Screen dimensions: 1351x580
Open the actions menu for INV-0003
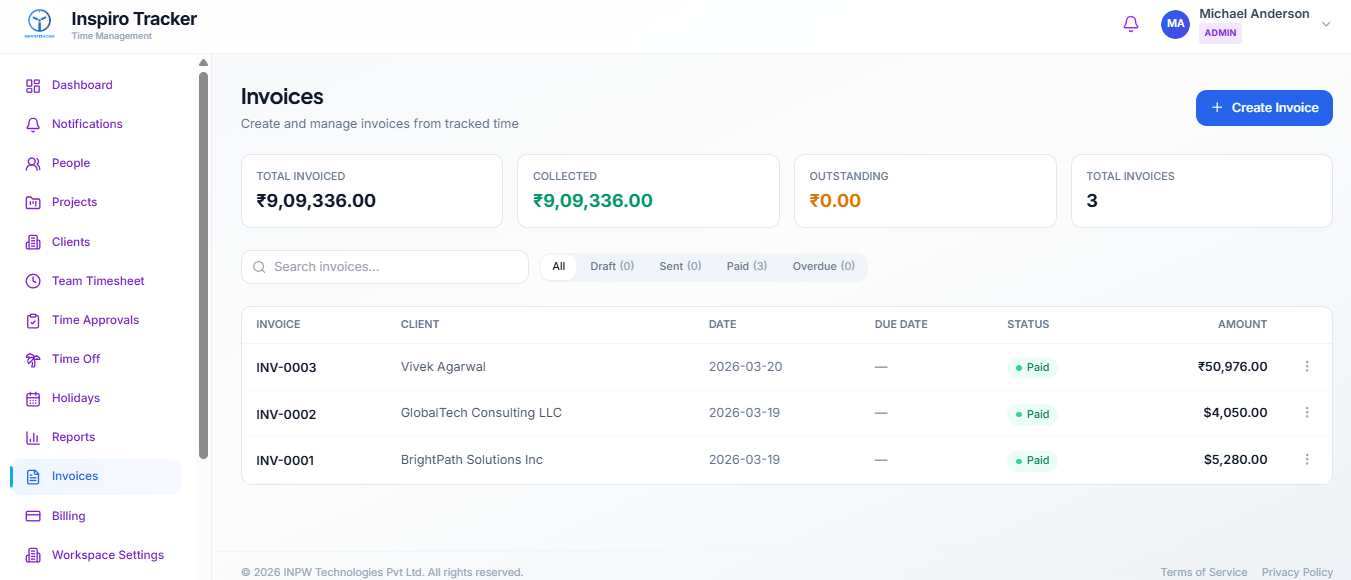pos(1307,366)
